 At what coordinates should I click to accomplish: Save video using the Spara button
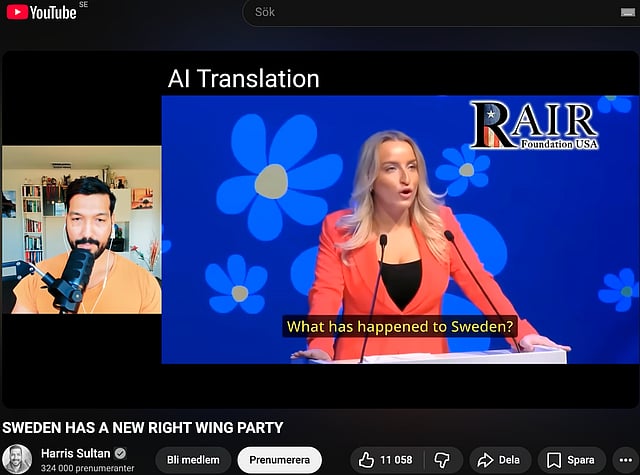[571, 460]
